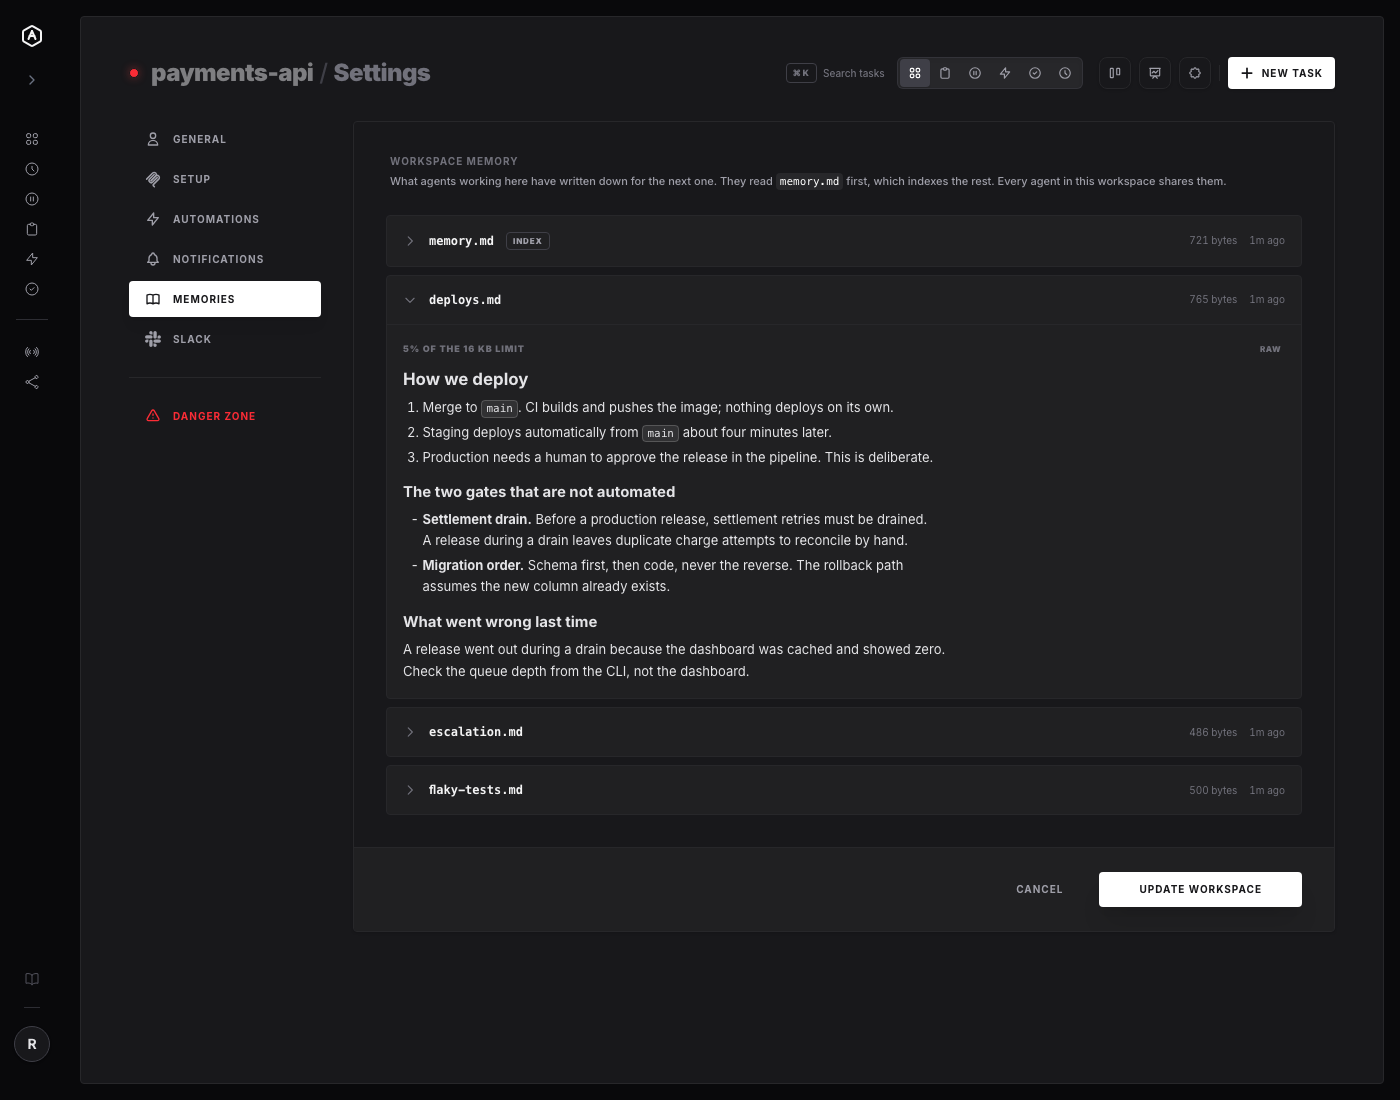Select the paused filter in the top toolbar

pos(975,73)
